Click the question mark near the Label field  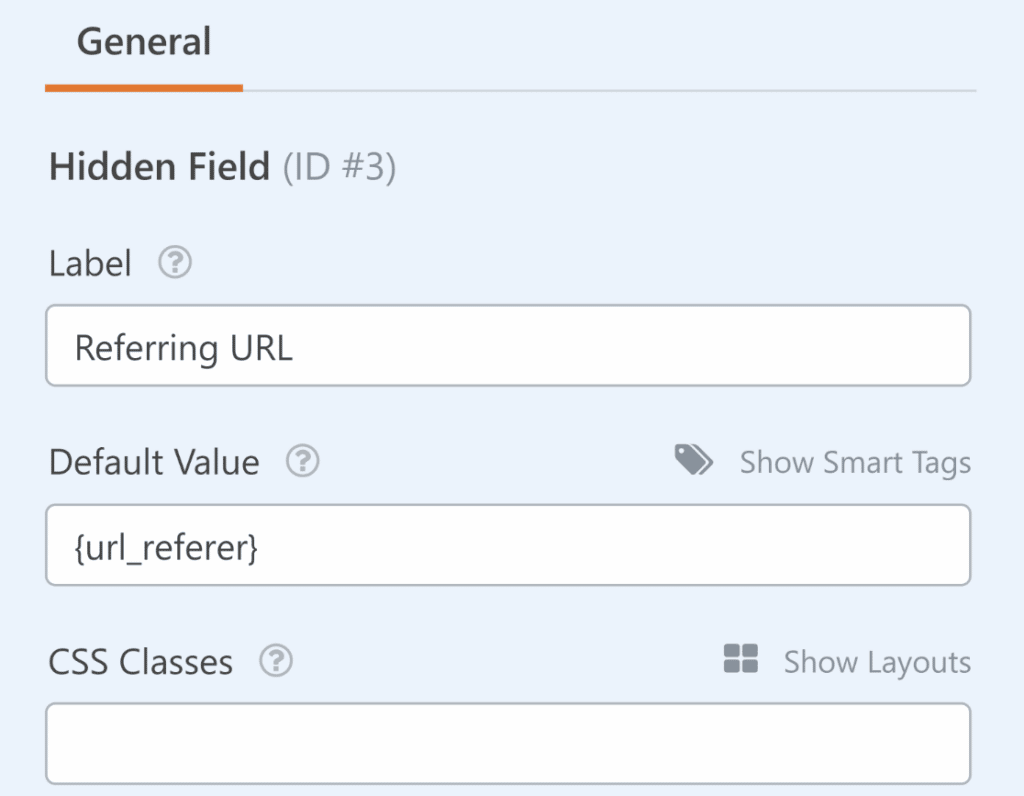pos(174,263)
